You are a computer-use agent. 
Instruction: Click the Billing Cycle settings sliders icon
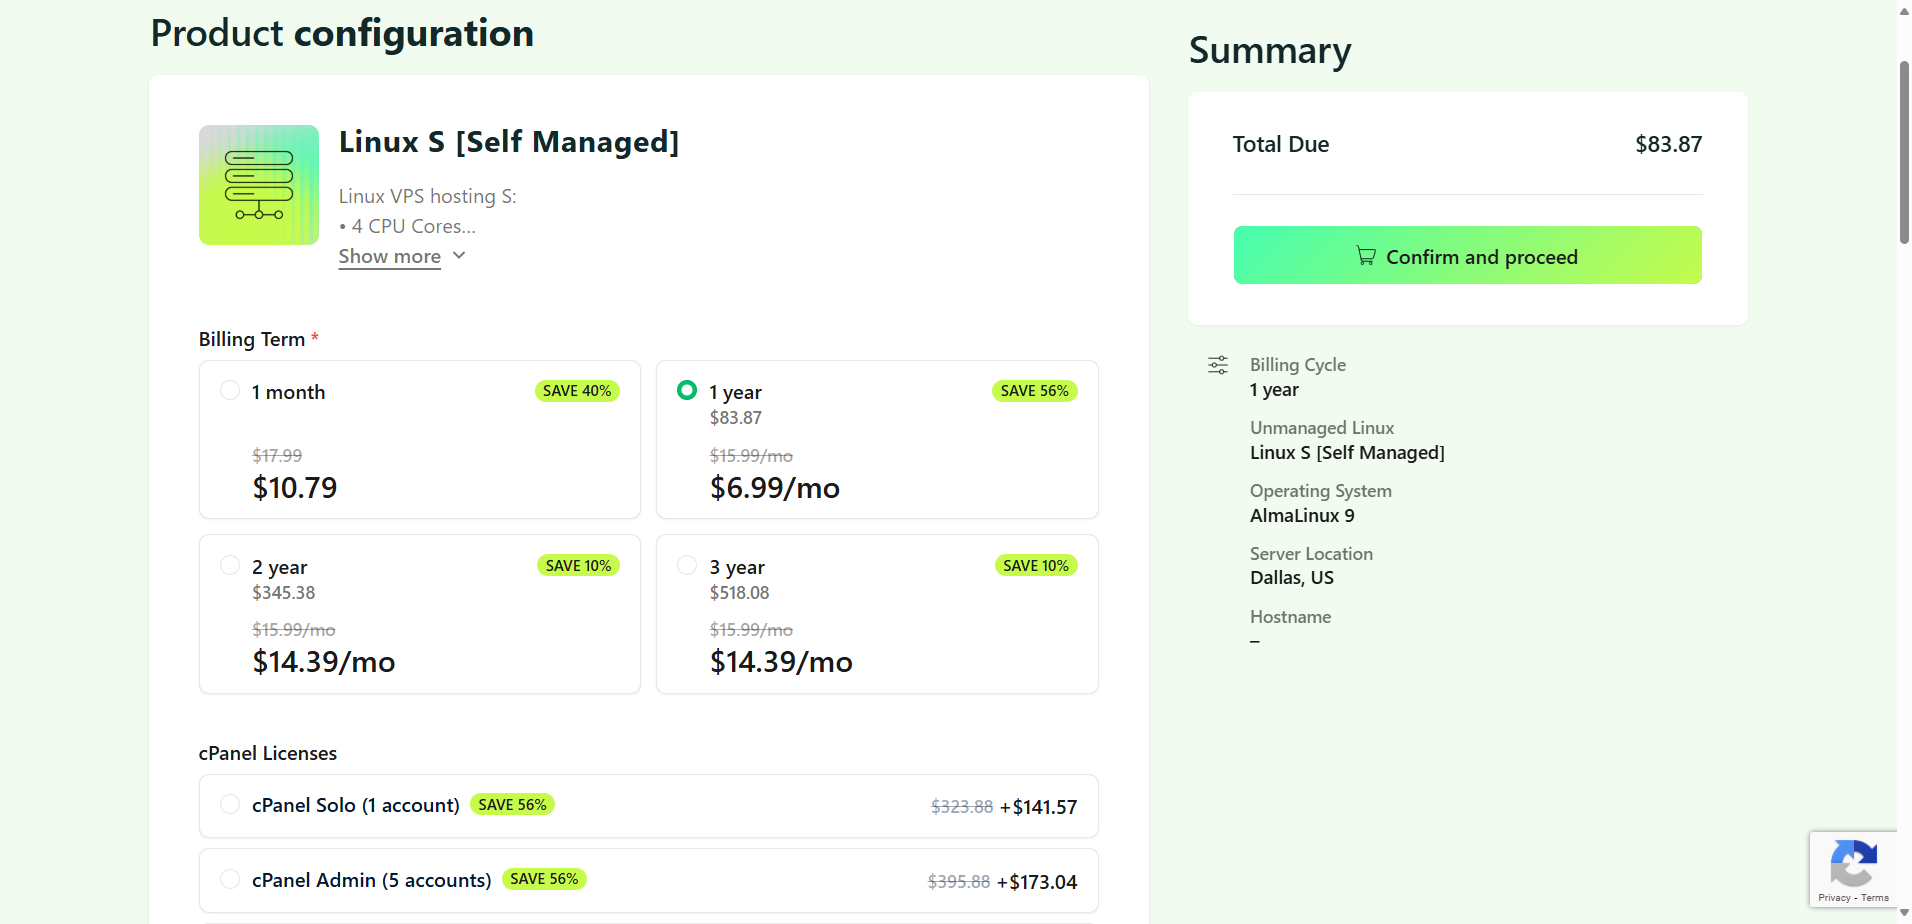click(x=1218, y=365)
